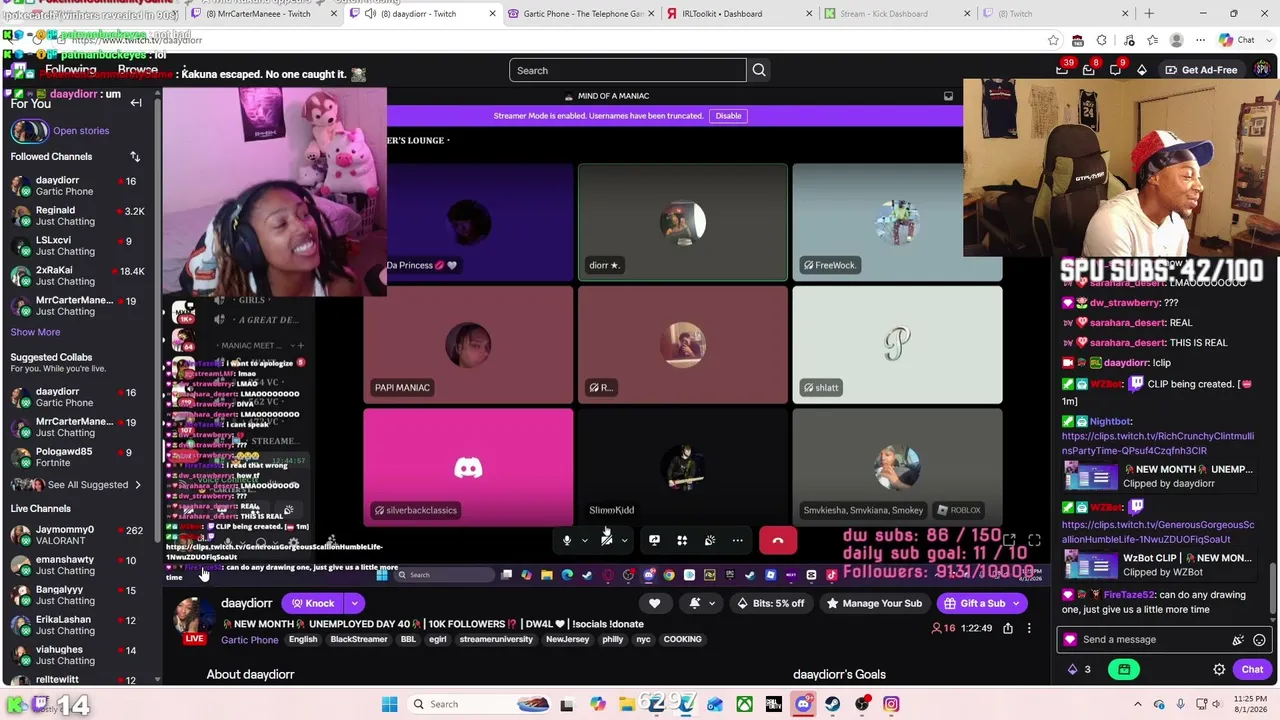Show more followed channels

[x=35, y=332]
